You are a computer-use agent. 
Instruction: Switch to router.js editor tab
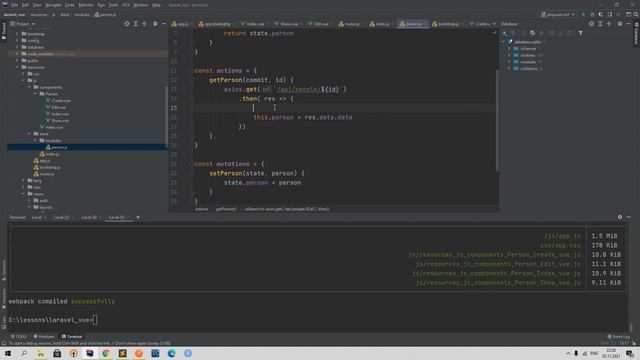[349, 24]
